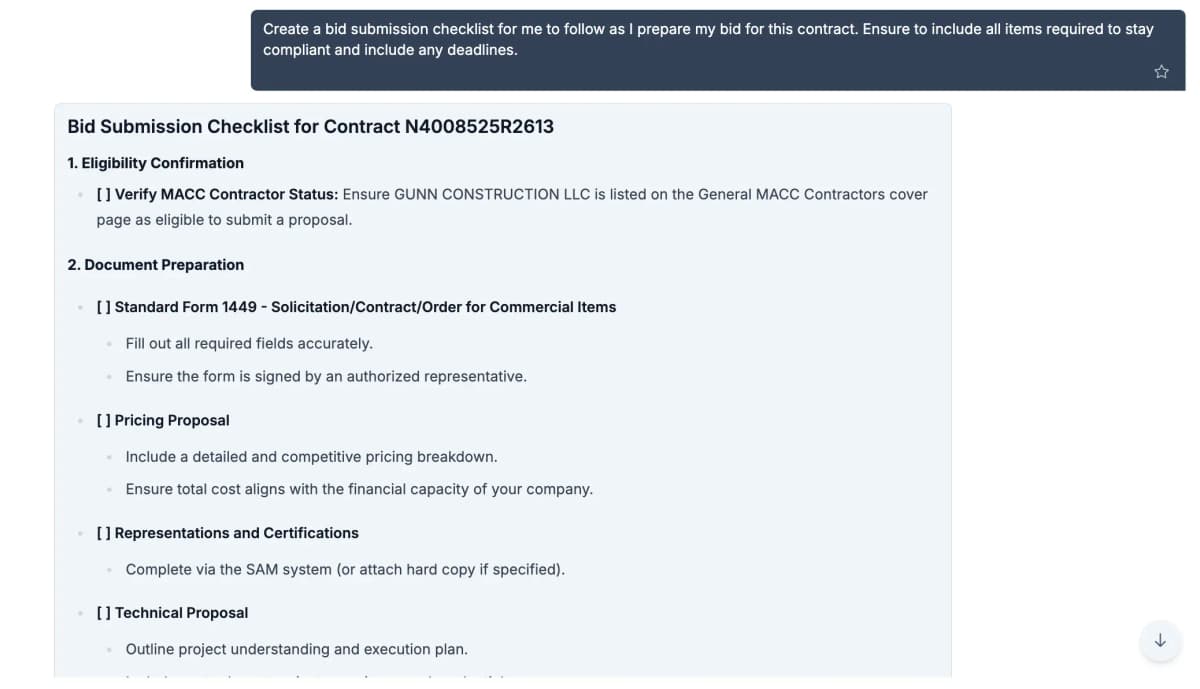
Task: Click inside the checklist response card
Action: [x=500, y=400]
